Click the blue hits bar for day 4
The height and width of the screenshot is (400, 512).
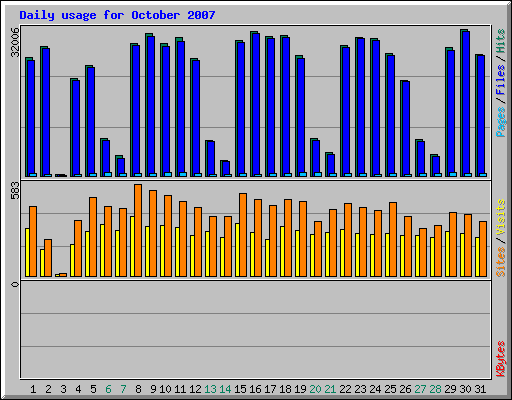tap(76, 127)
